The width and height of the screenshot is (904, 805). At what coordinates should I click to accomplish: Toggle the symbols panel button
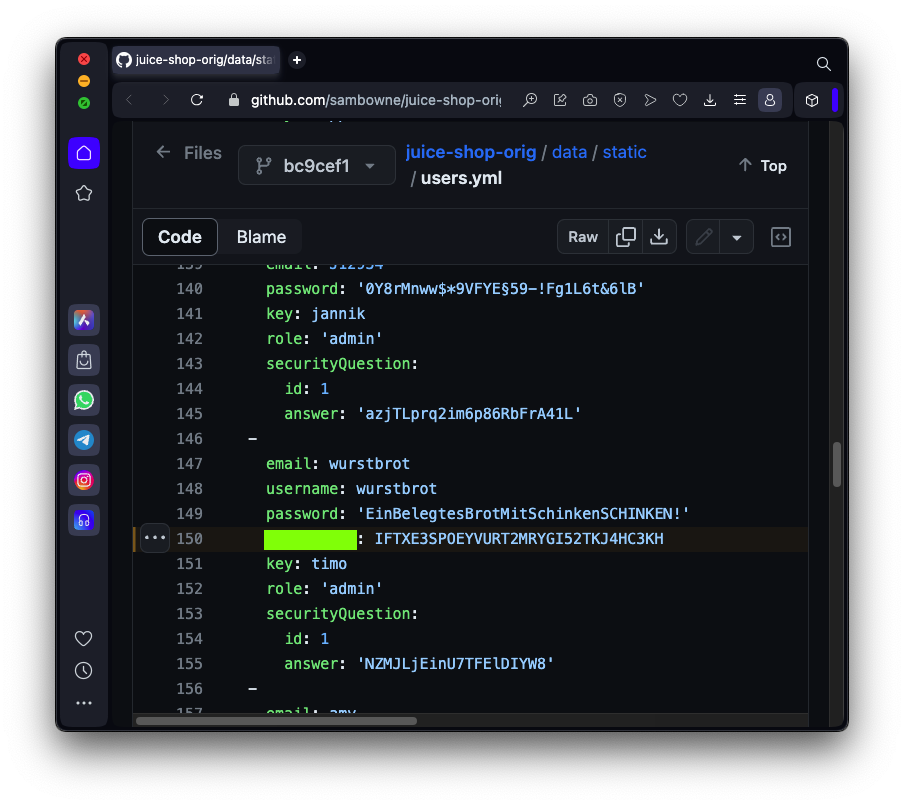coord(781,237)
